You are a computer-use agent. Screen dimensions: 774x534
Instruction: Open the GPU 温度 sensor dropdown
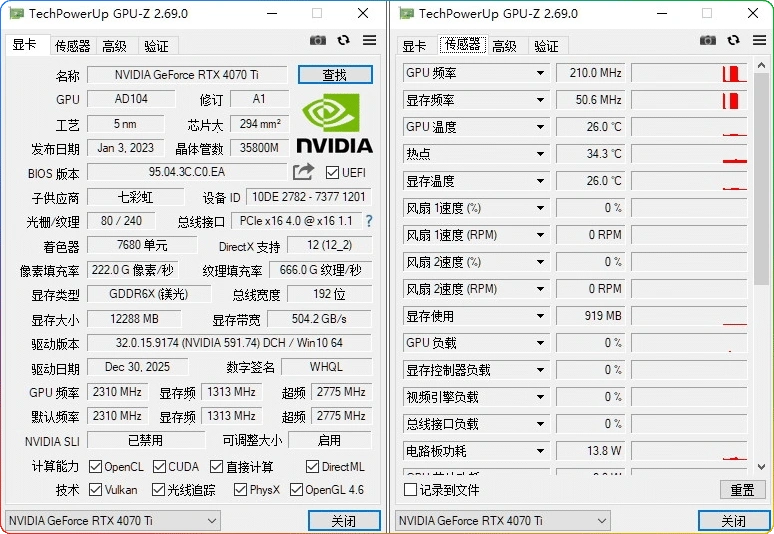click(x=541, y=127)
